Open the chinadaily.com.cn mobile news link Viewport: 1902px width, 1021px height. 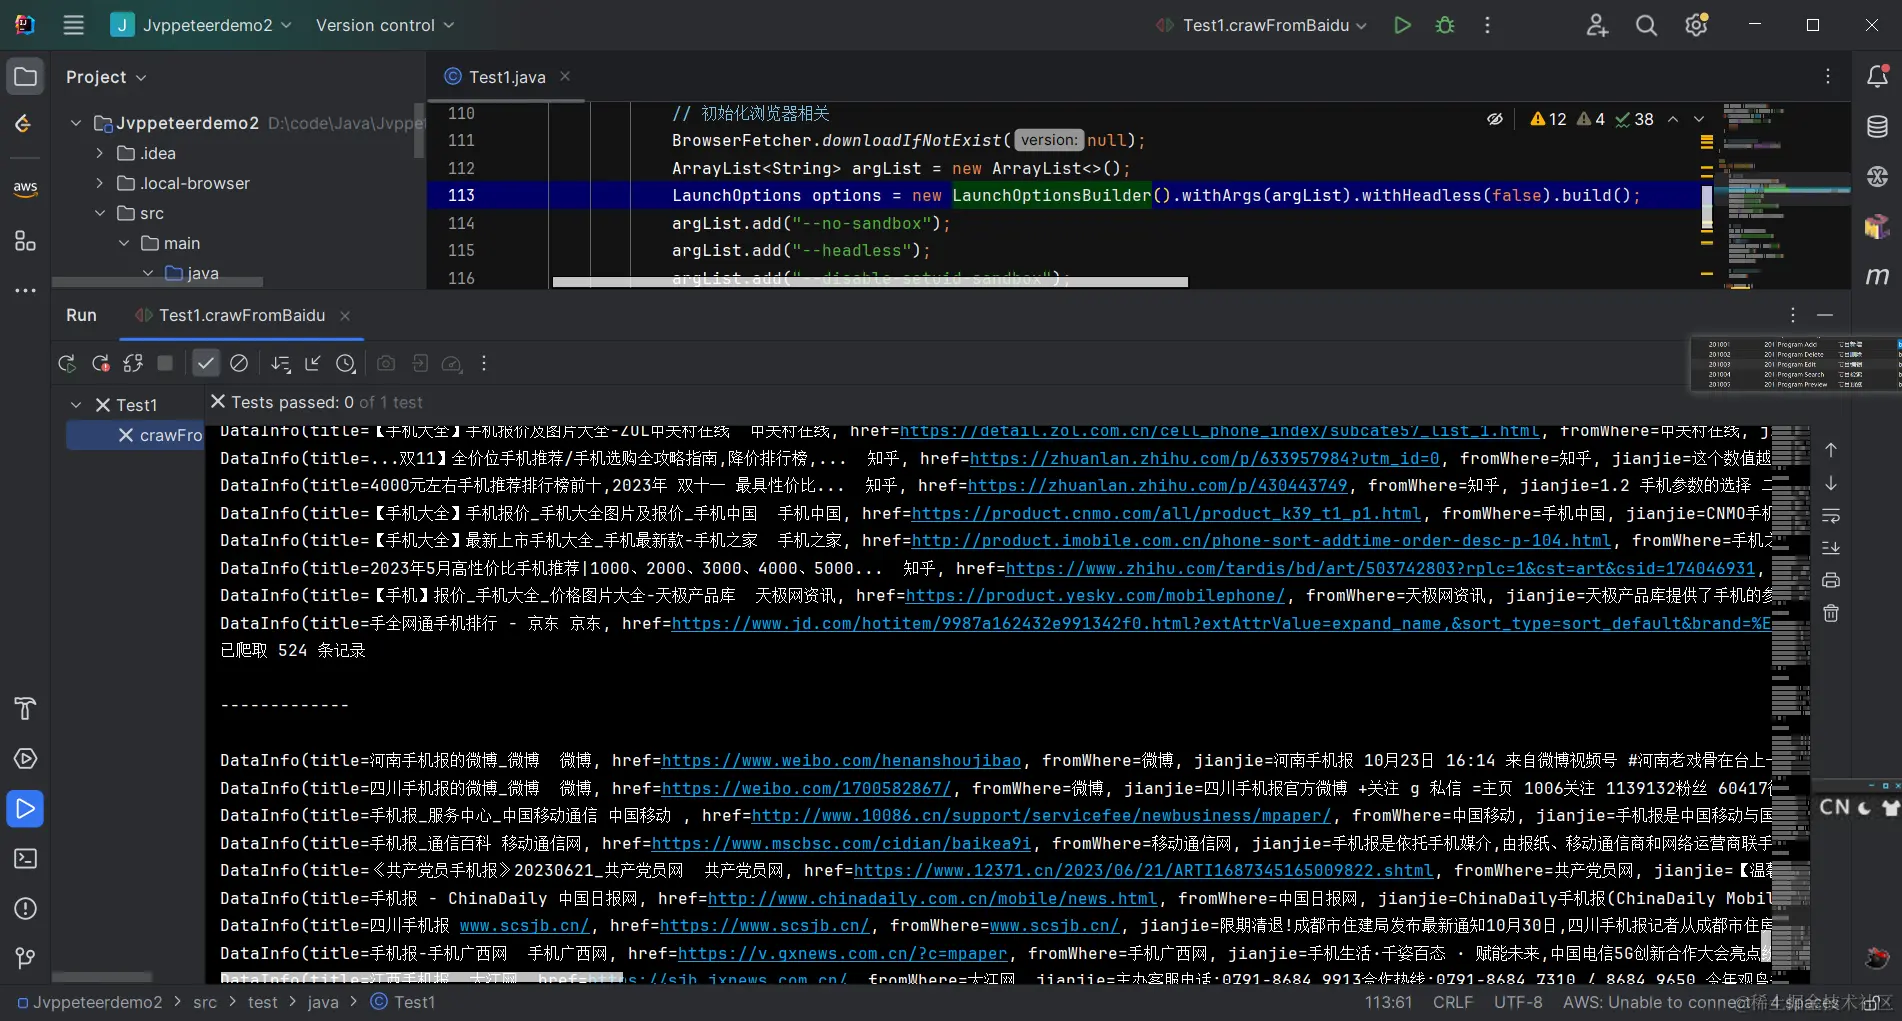932,899
